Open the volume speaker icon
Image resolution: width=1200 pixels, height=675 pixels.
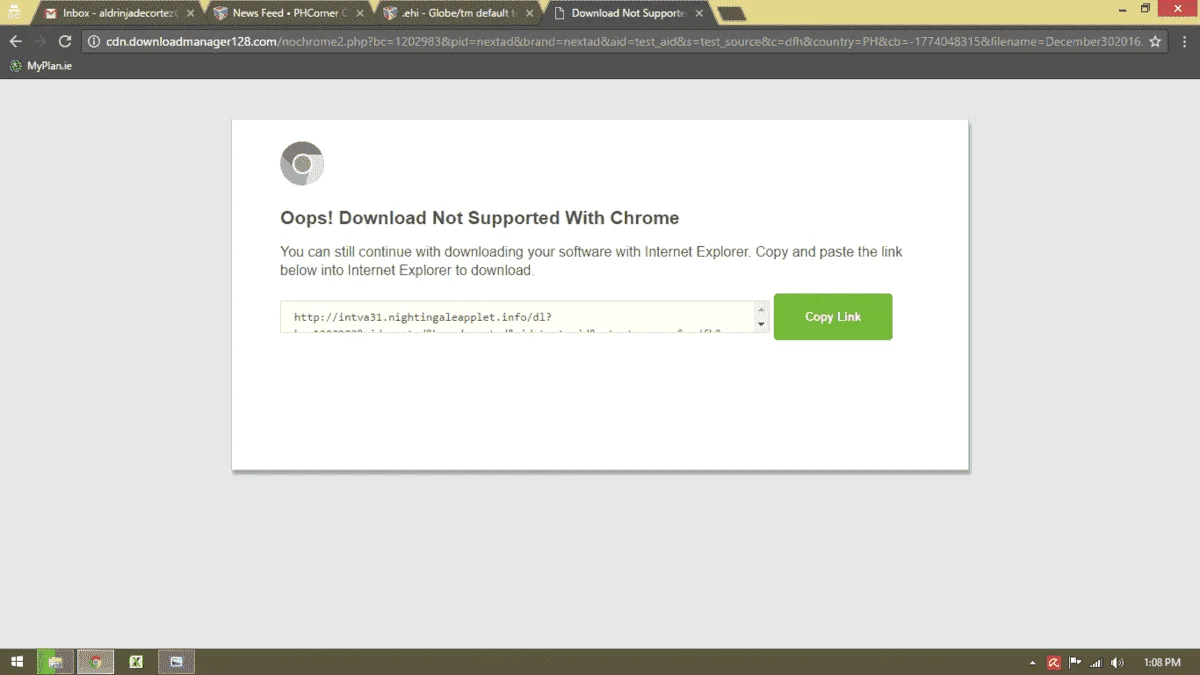coord(1117,662)
